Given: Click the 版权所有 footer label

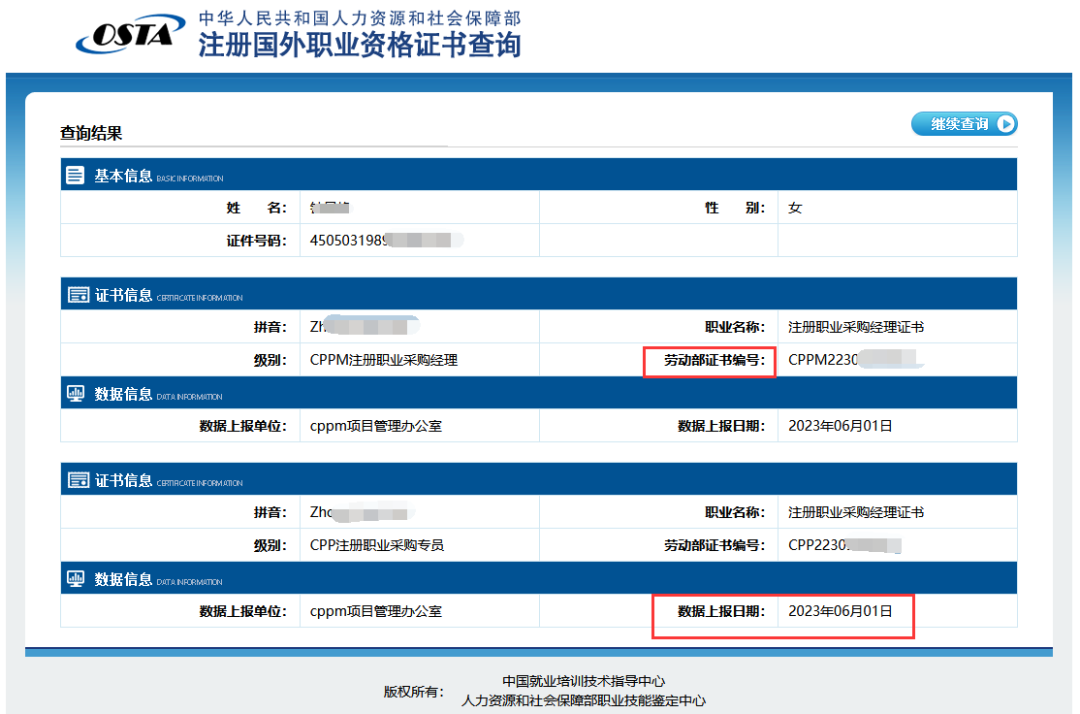Looking at the screenshot, I should [x=413, y=692].
